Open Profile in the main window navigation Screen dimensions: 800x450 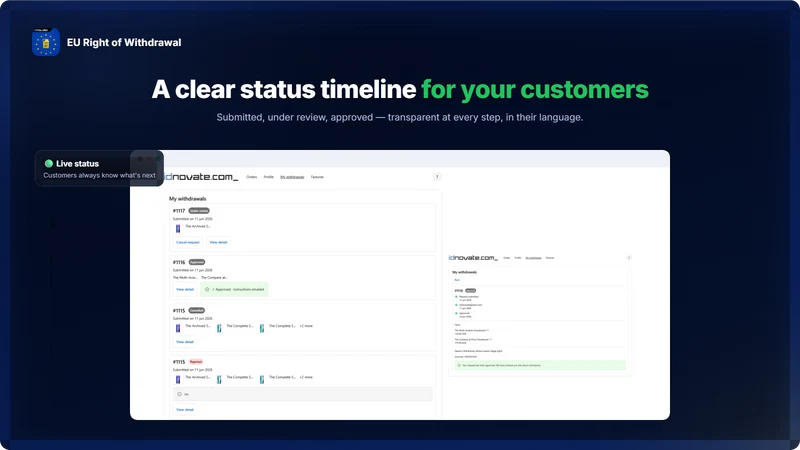click(269, 177)
